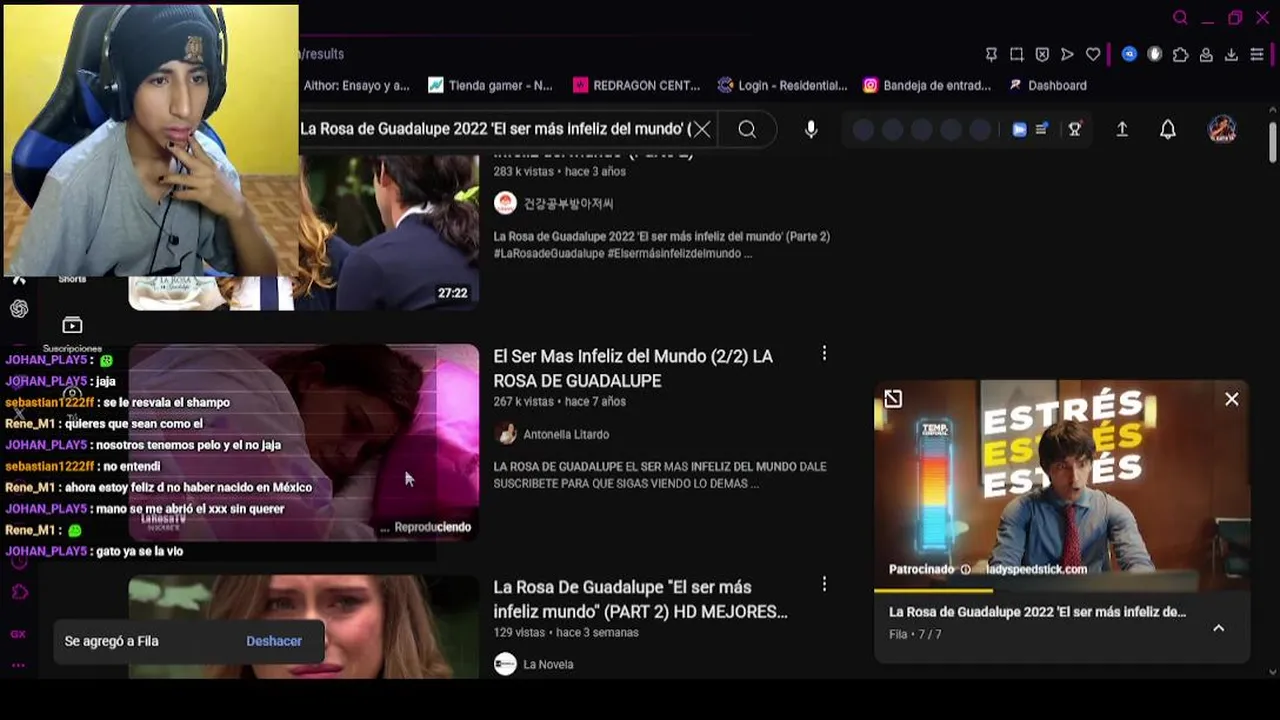Click the send flow arrow icon
The image size is (1280, 720).
pyautogui.click(x=1067, y=54)
